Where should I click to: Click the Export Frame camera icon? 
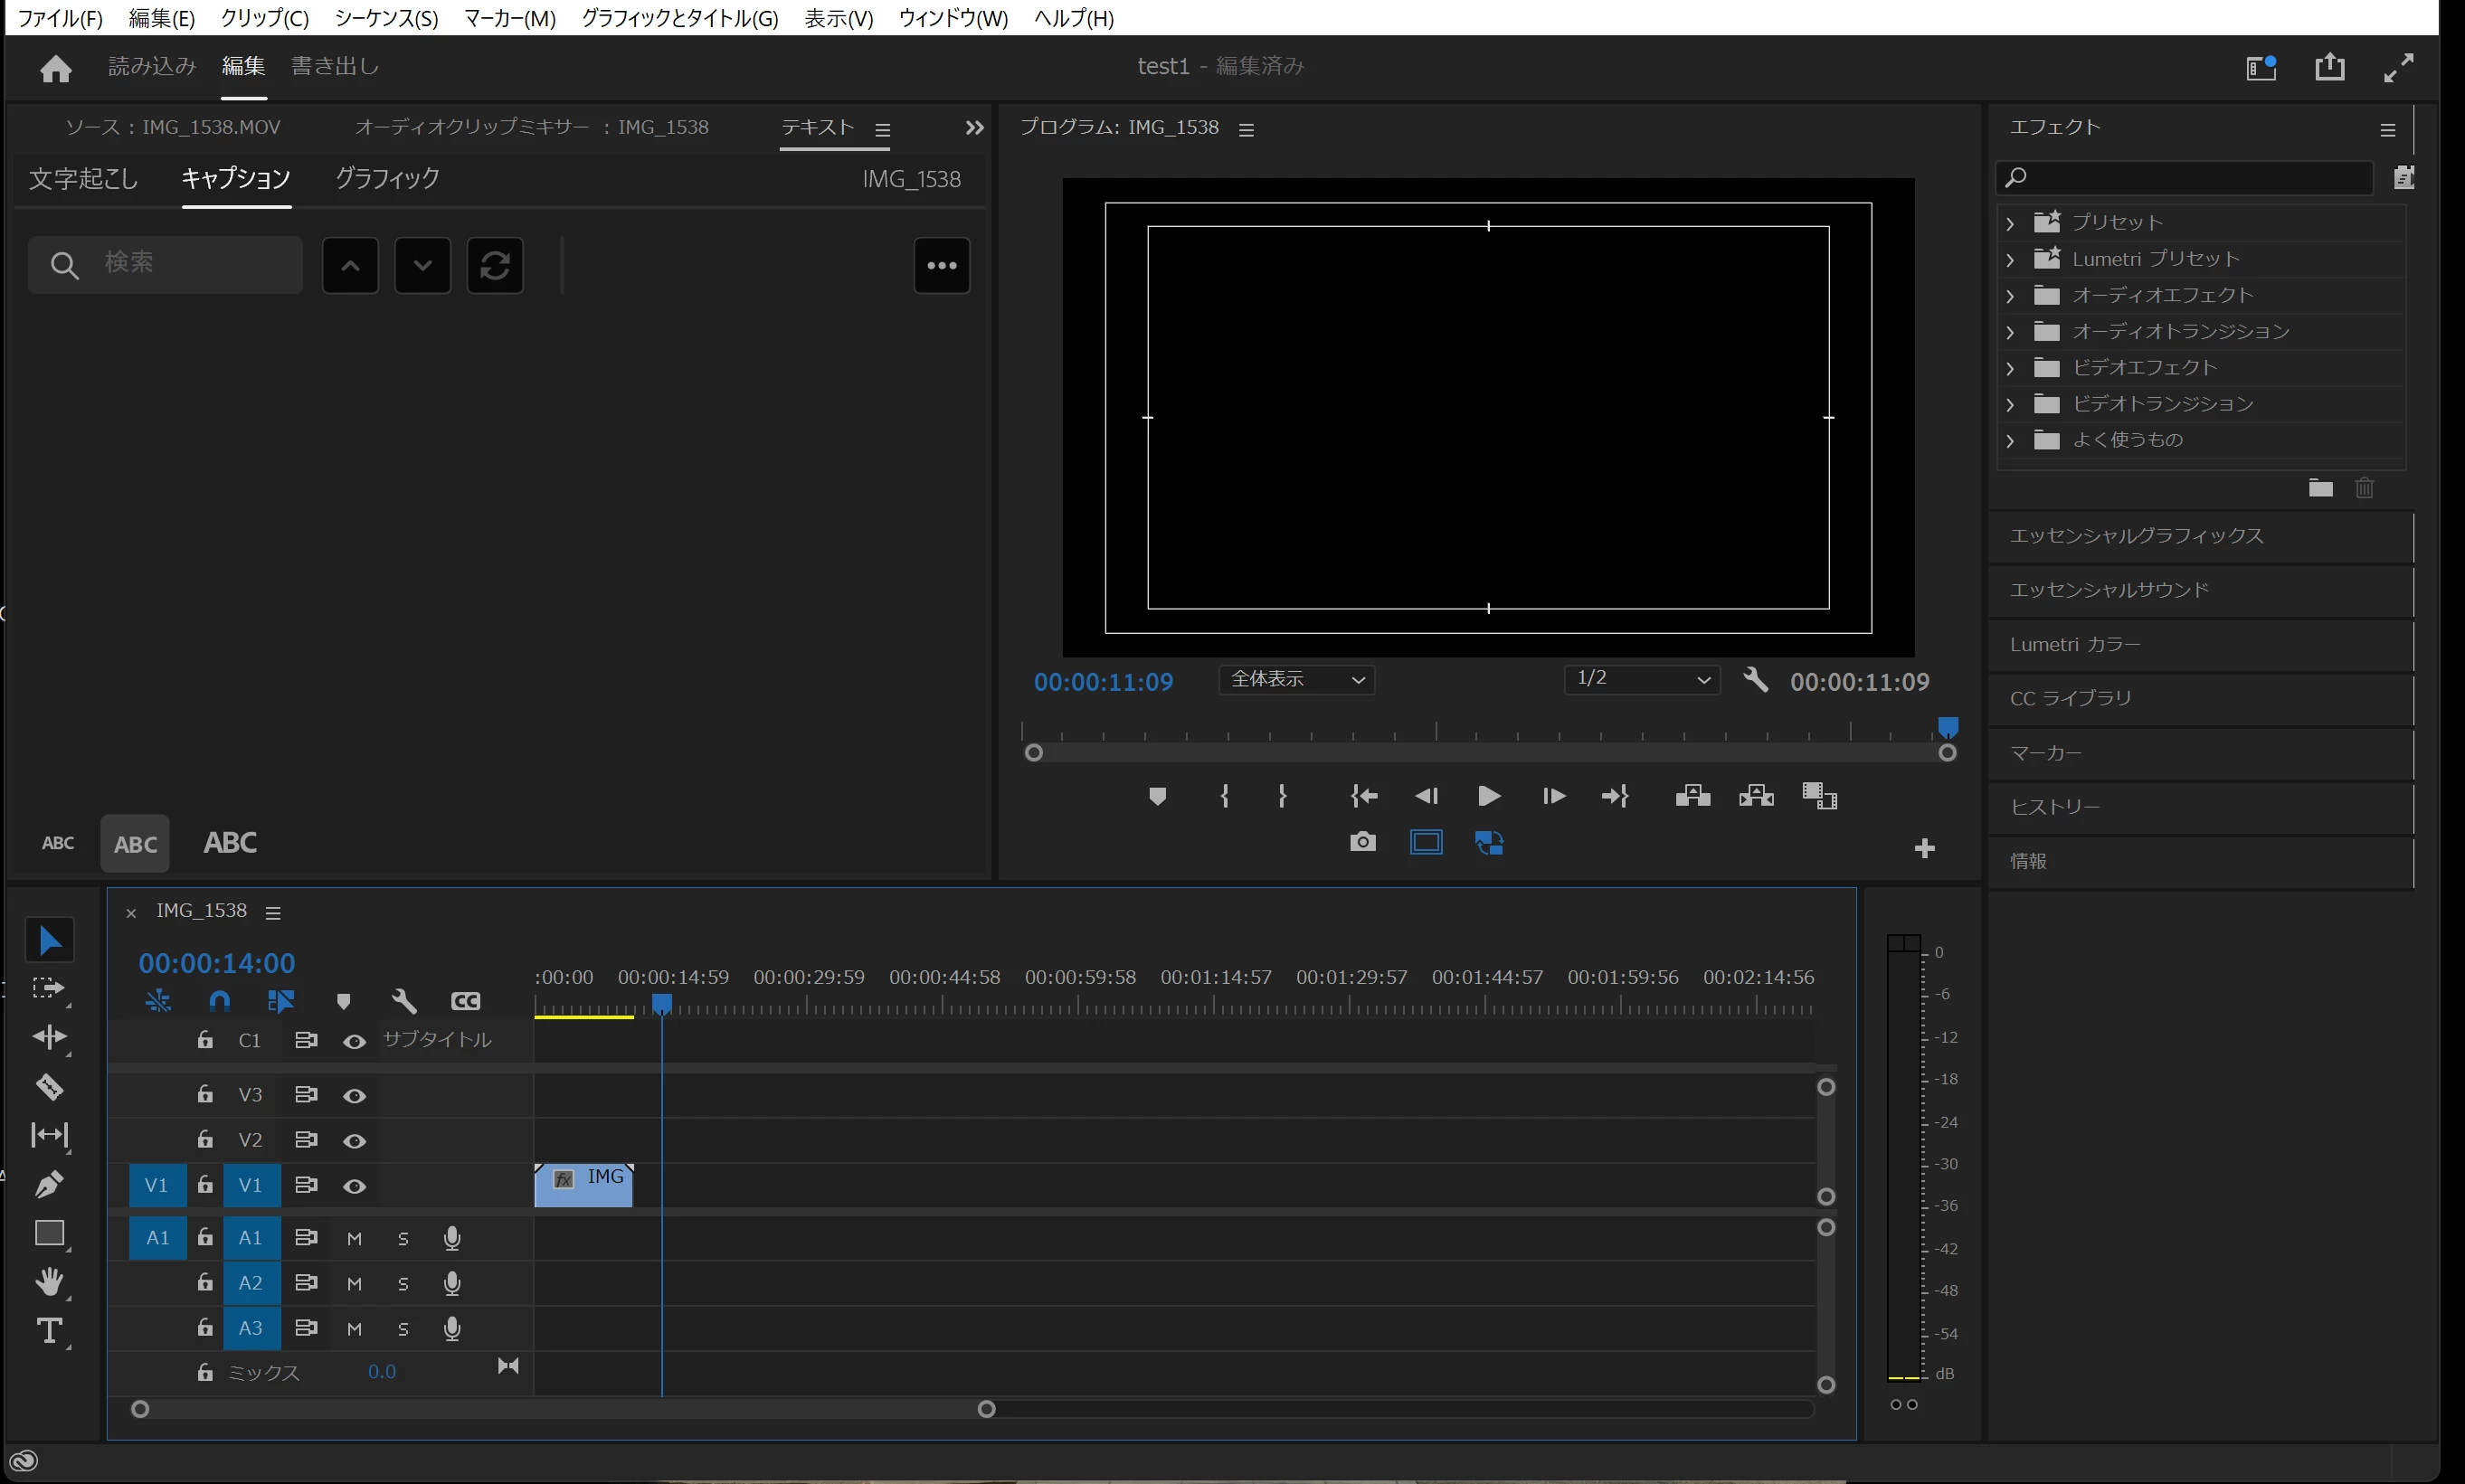click(1362, 843)
